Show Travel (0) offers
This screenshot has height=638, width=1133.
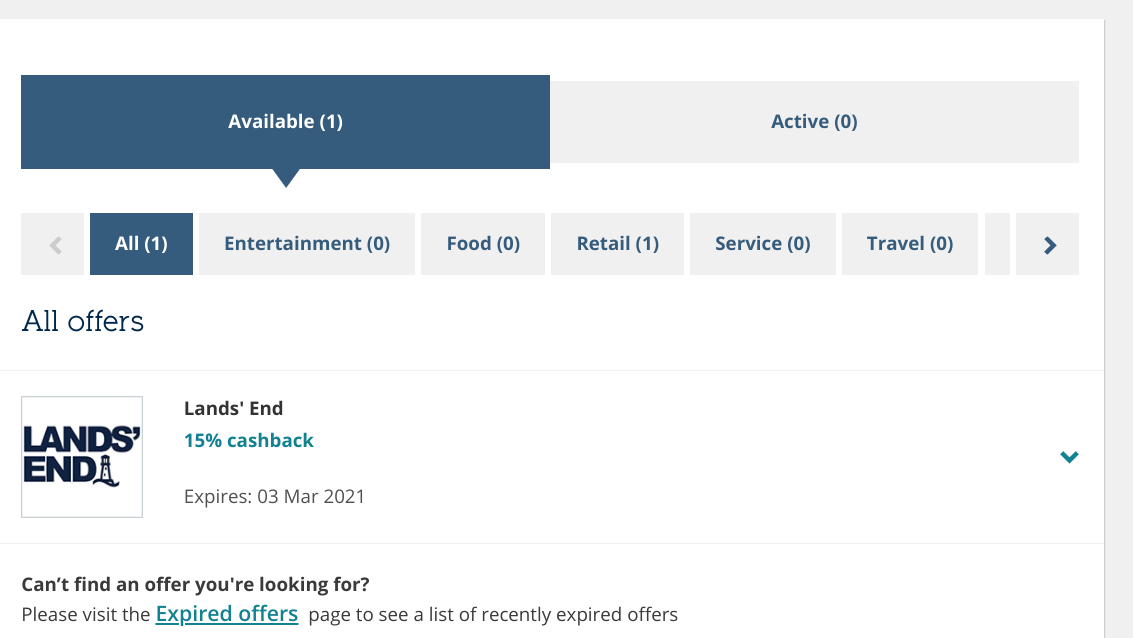(910, 244)
